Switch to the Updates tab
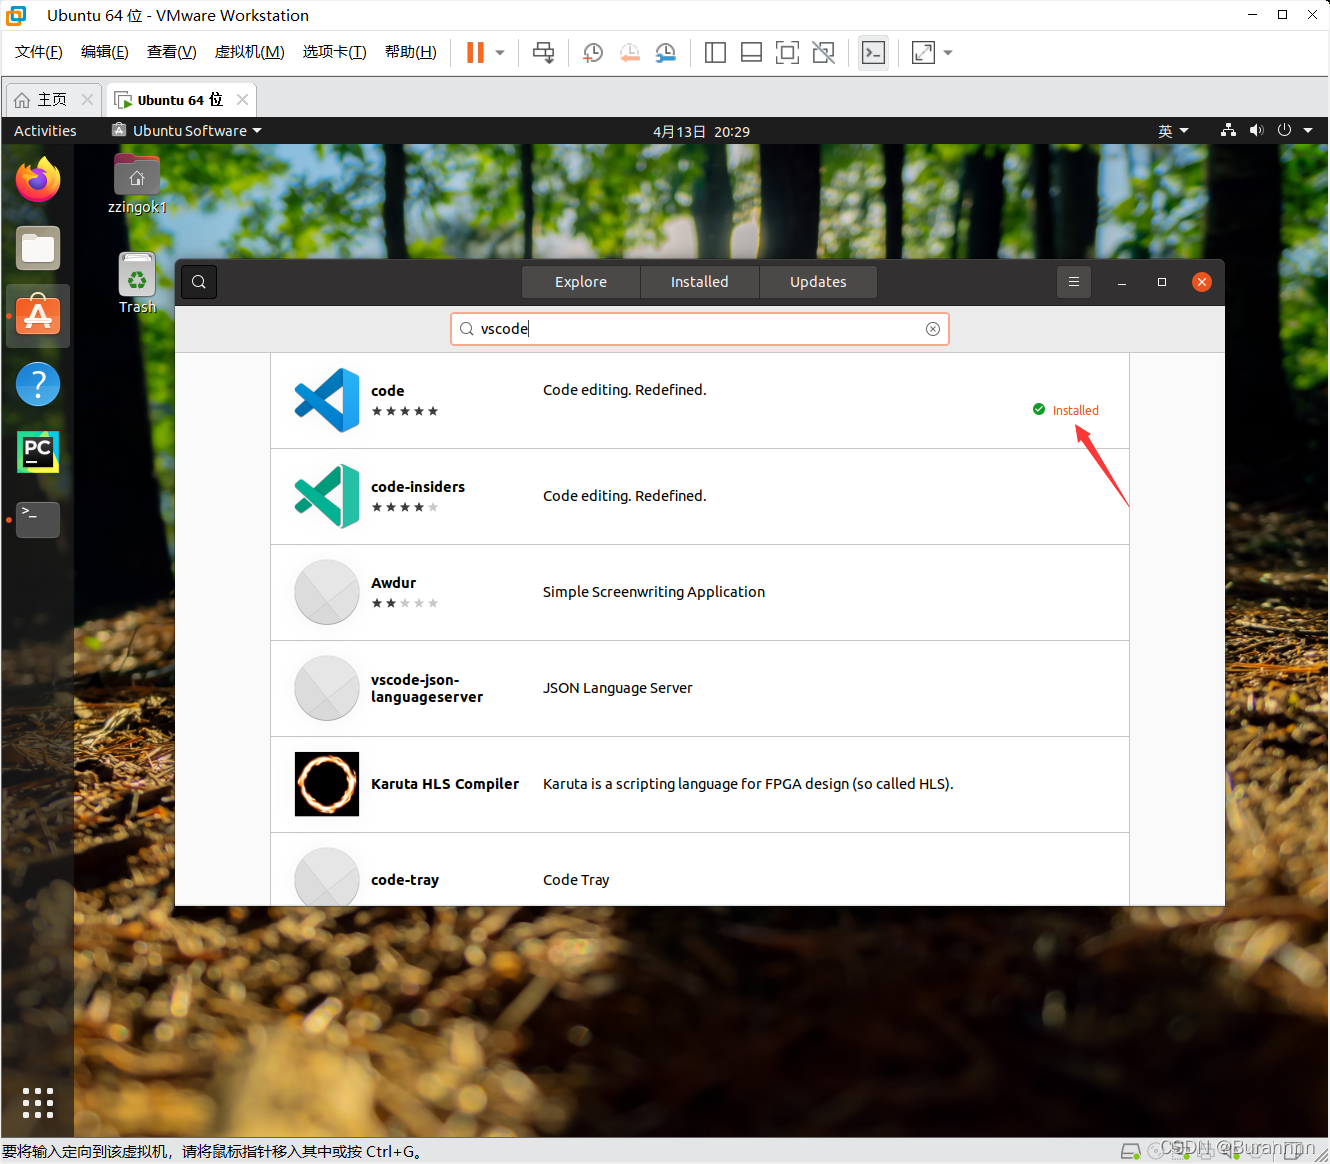The height and width of the screenshot is (1164, 1330). [818, 282]
